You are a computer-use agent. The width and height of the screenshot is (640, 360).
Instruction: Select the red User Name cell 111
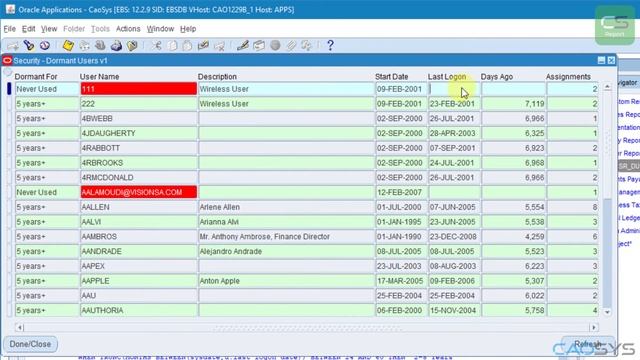point(138,89)
